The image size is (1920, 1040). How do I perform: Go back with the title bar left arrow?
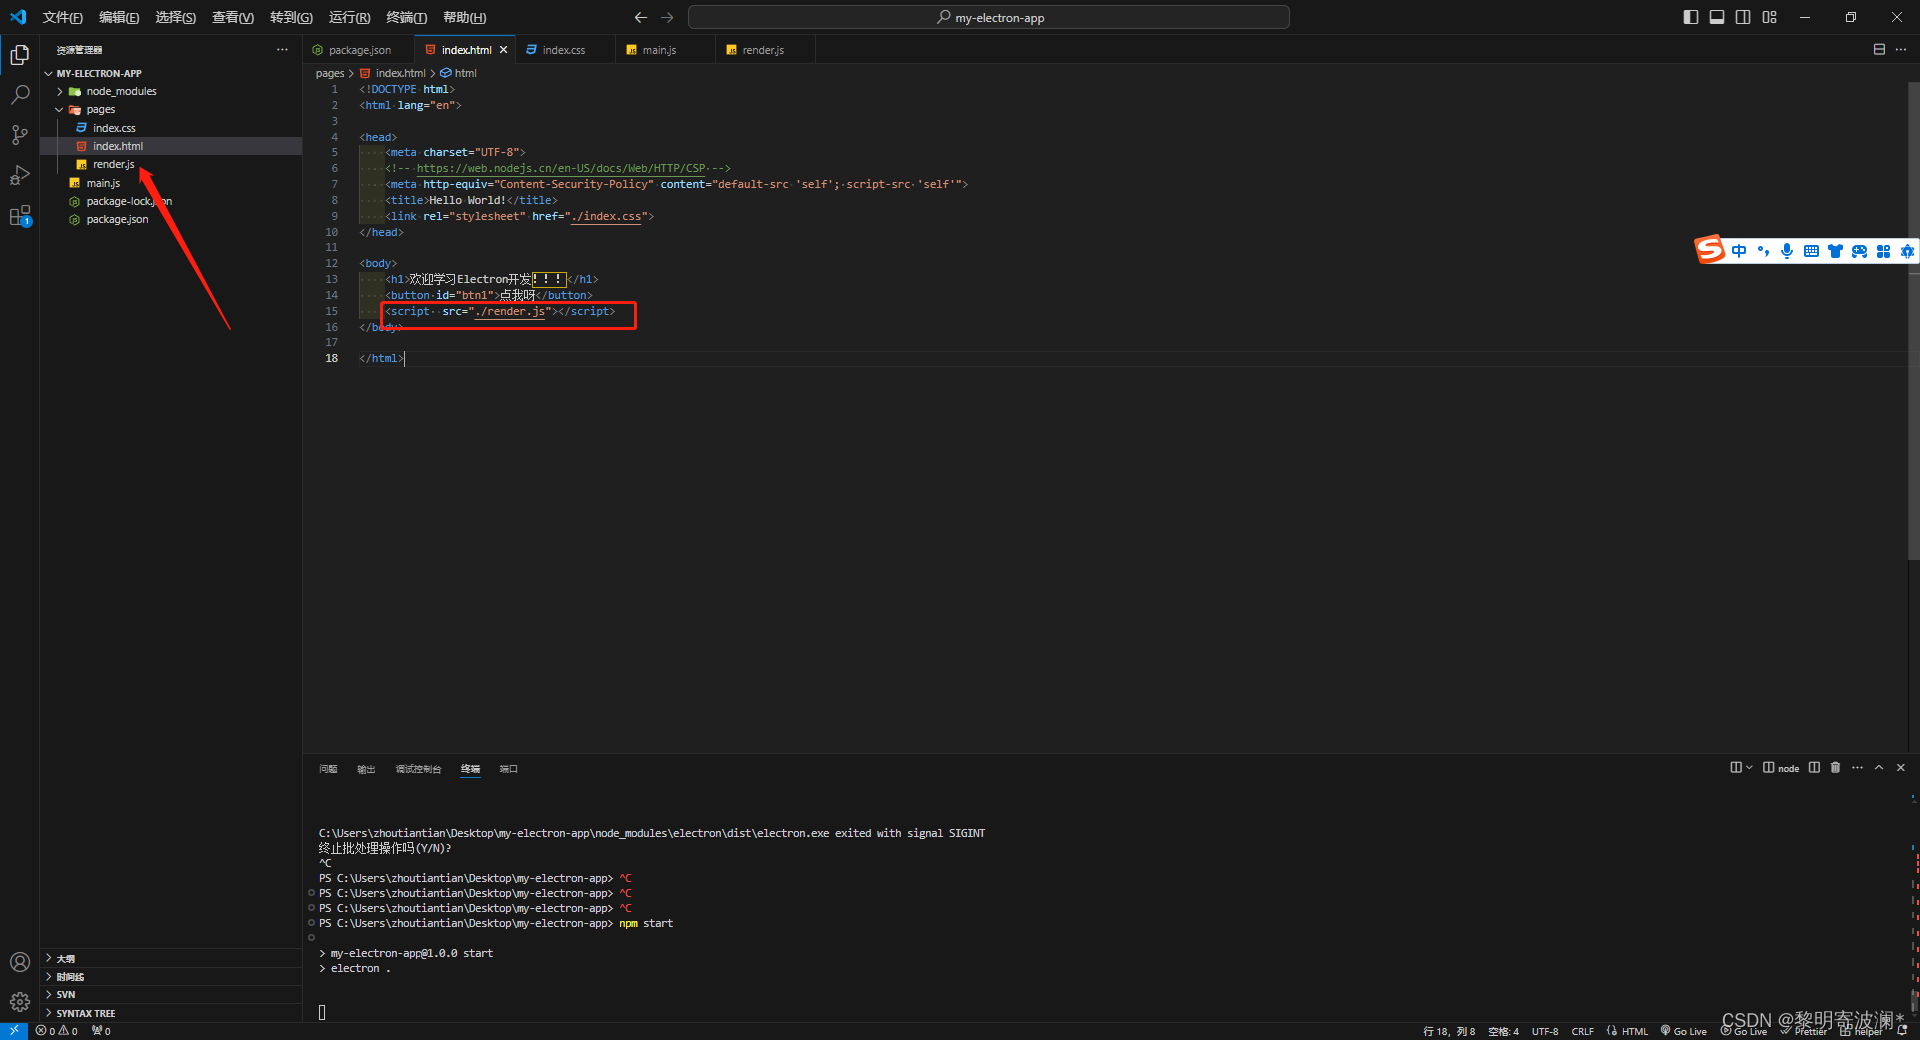click(x=641, y=17)
